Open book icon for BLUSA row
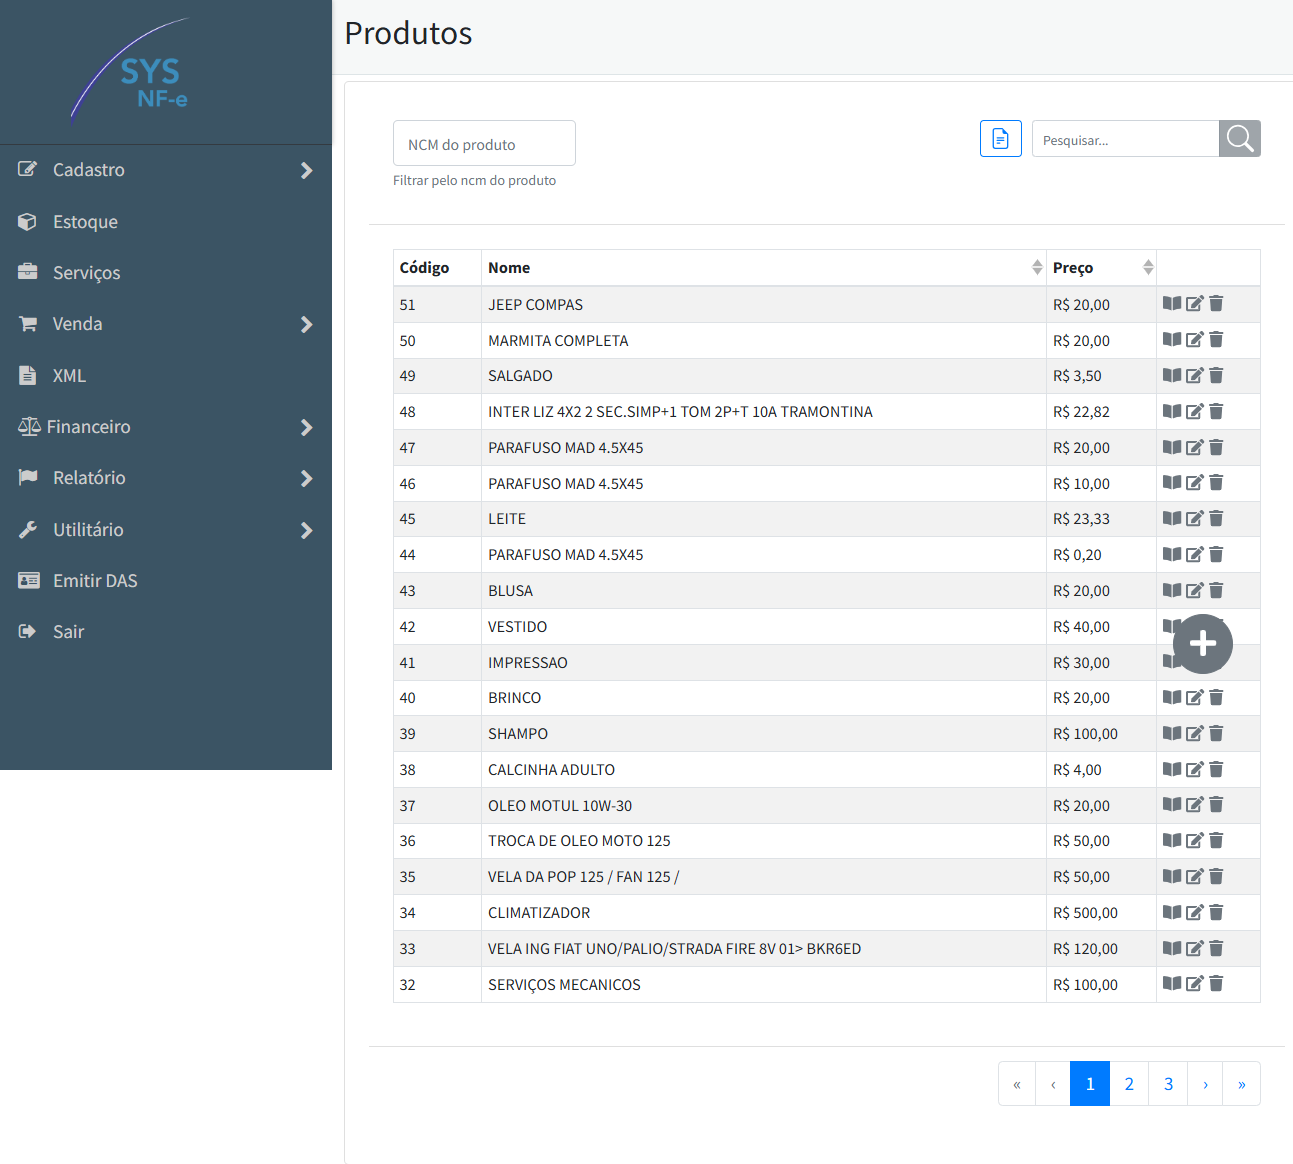Screen dimensions: 1293x1164 (1172, 590)
